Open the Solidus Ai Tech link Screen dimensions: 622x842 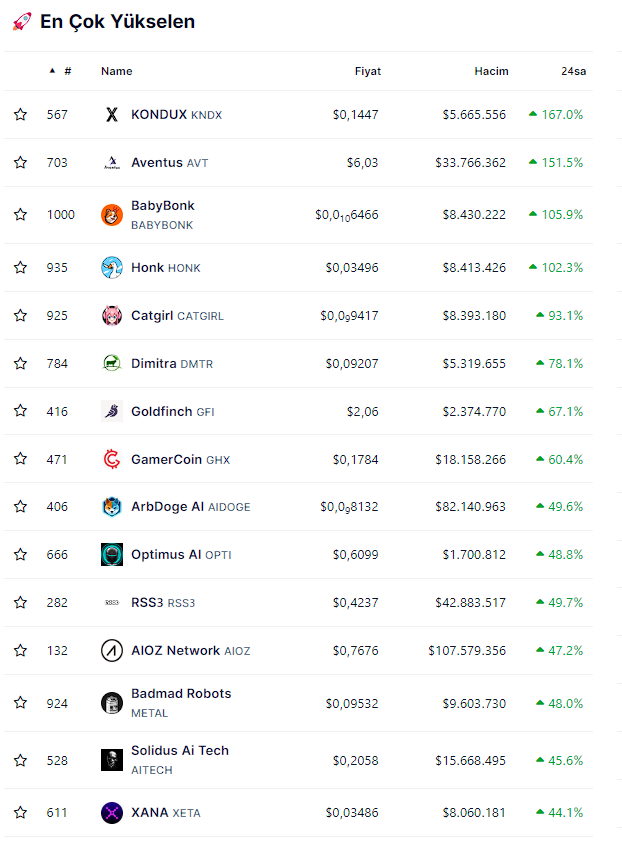point(179,751)
